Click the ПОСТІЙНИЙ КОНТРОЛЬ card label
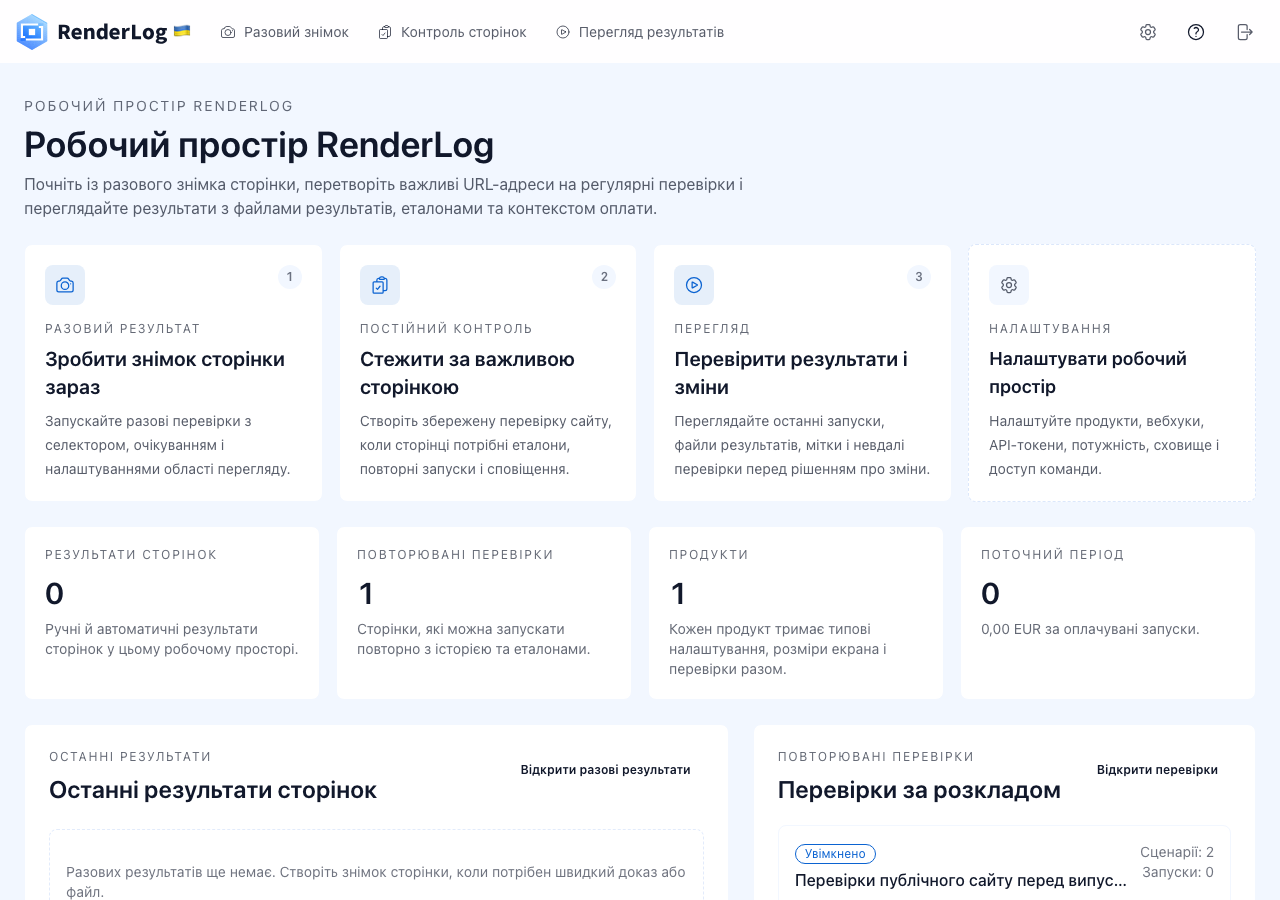 [x=446, y=329]
